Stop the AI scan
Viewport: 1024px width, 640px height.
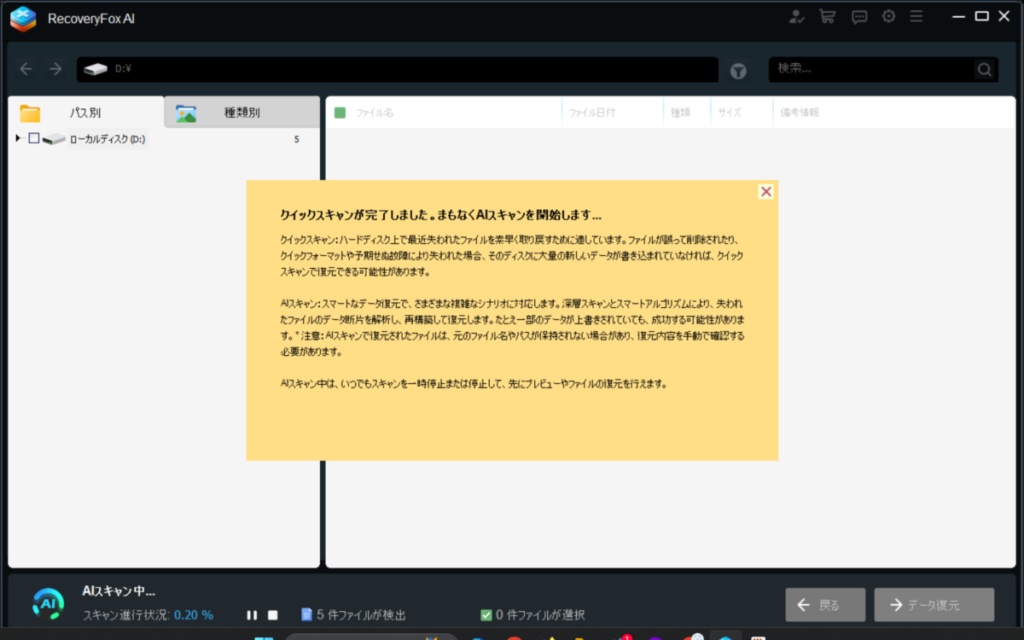[273, 615]
